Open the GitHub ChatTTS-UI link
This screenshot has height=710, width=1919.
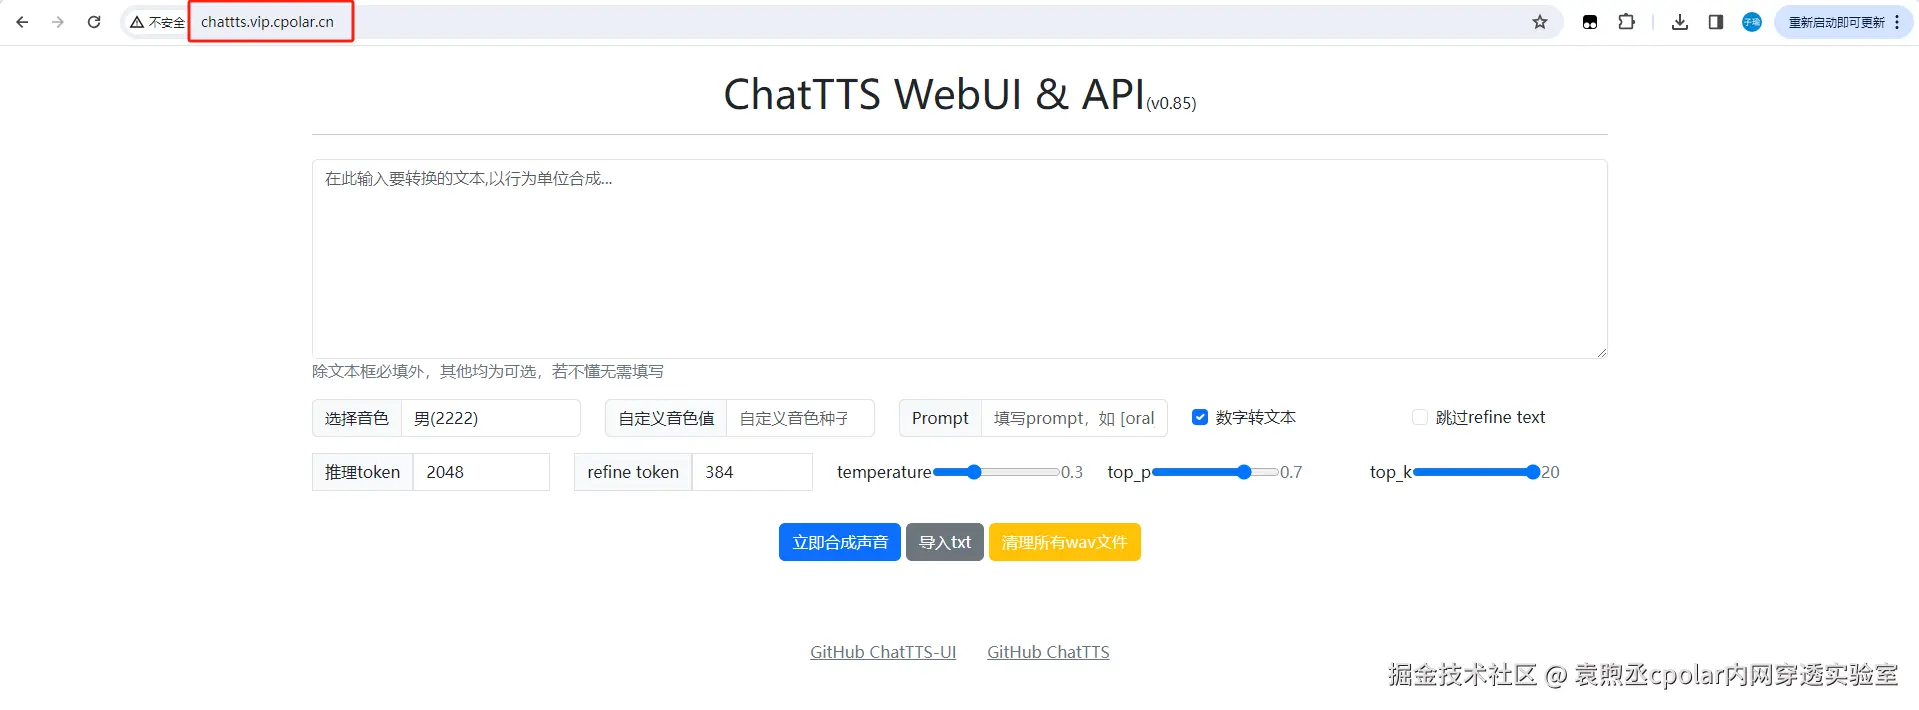click(883, 652)
